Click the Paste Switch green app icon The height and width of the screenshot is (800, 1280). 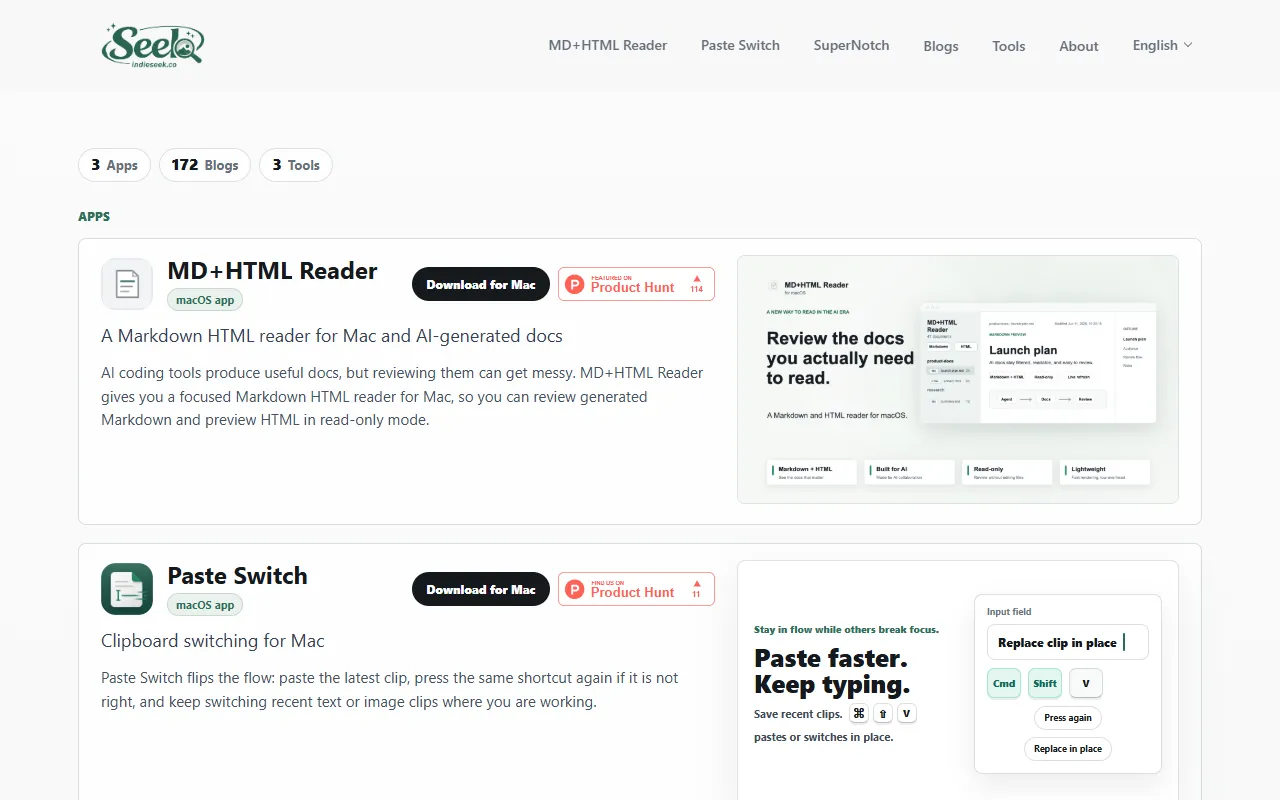(x=127, y=589)
